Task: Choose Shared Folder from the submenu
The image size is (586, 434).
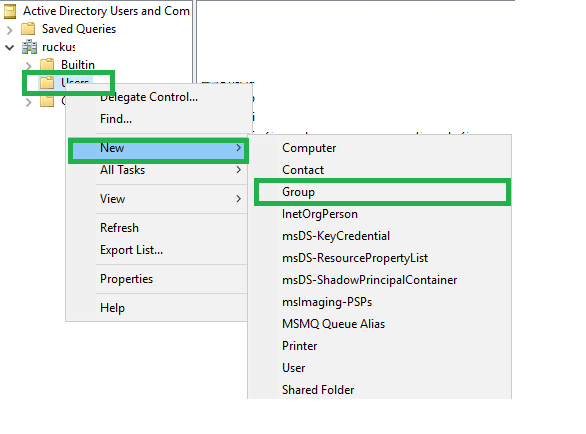Action: pyautogui.click(x=318, y=390)
